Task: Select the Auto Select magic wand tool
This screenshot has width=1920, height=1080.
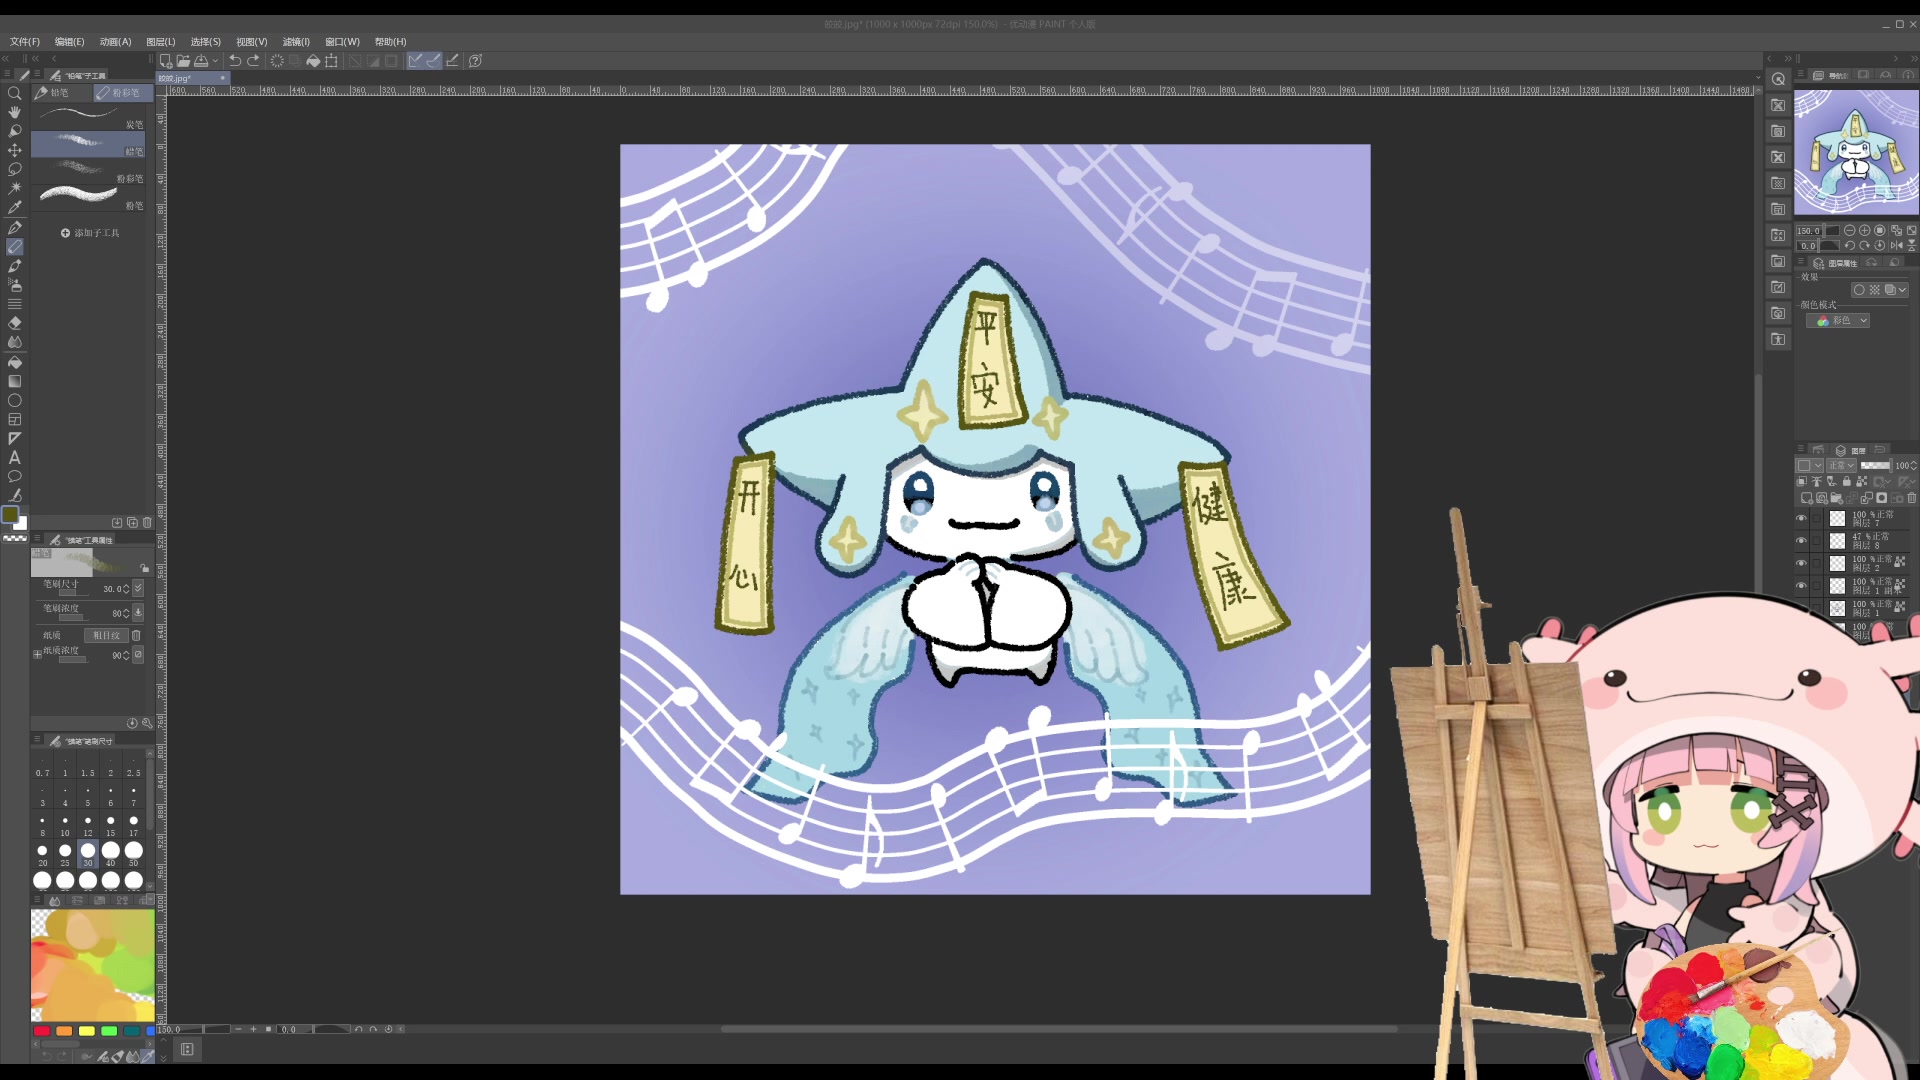Action: pos(14,188)
